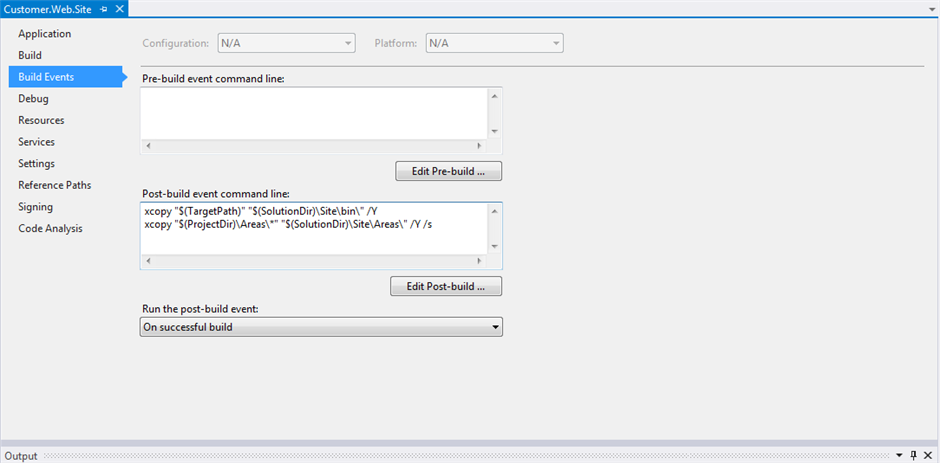Expand the 'Run the post-build event' dropdown
940x463 pixels.
tap(495, 327)
